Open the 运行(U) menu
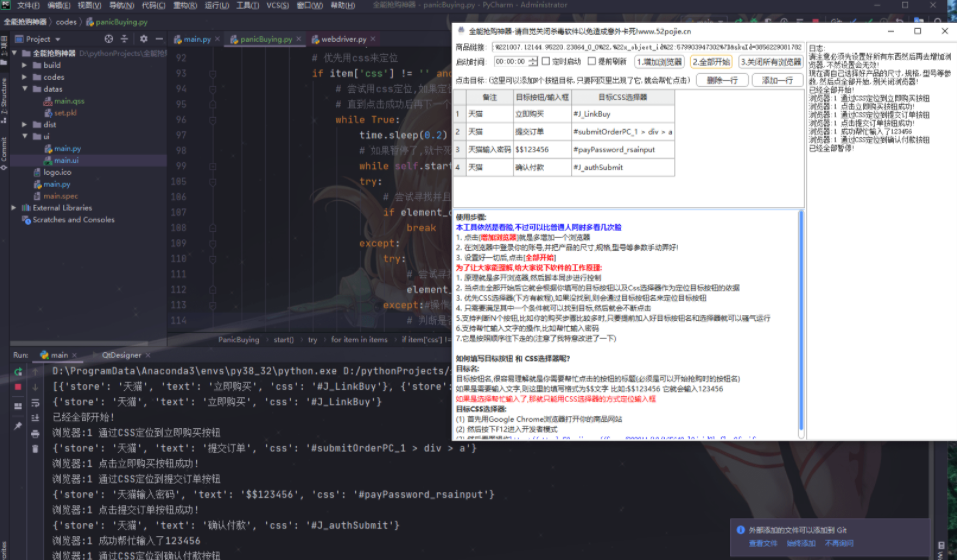This screenshot has height=560, width=957. tap(217, 5)
